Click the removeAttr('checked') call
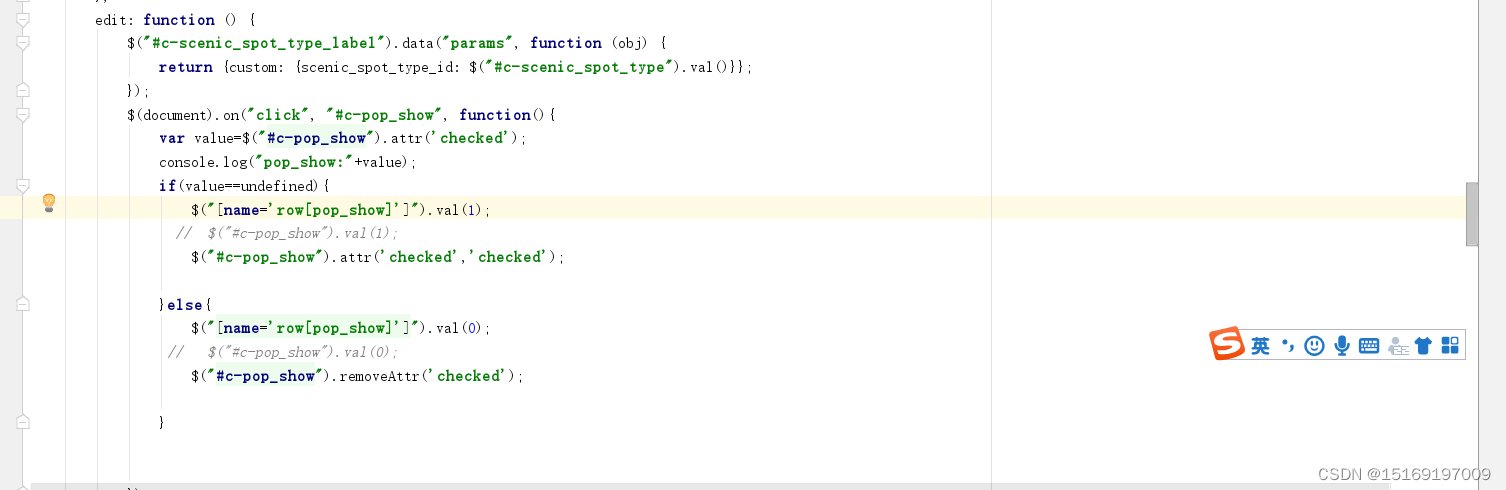Viewport: 1506px width, 490px height. click(x=430, y=376)
